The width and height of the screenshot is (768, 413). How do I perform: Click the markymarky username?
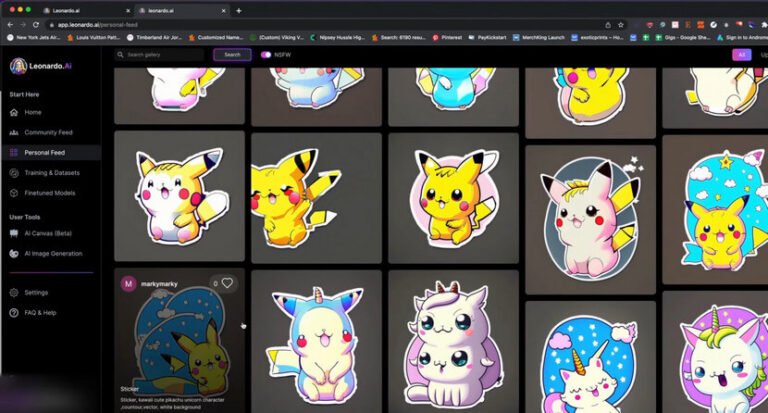[x=159, y=284]
